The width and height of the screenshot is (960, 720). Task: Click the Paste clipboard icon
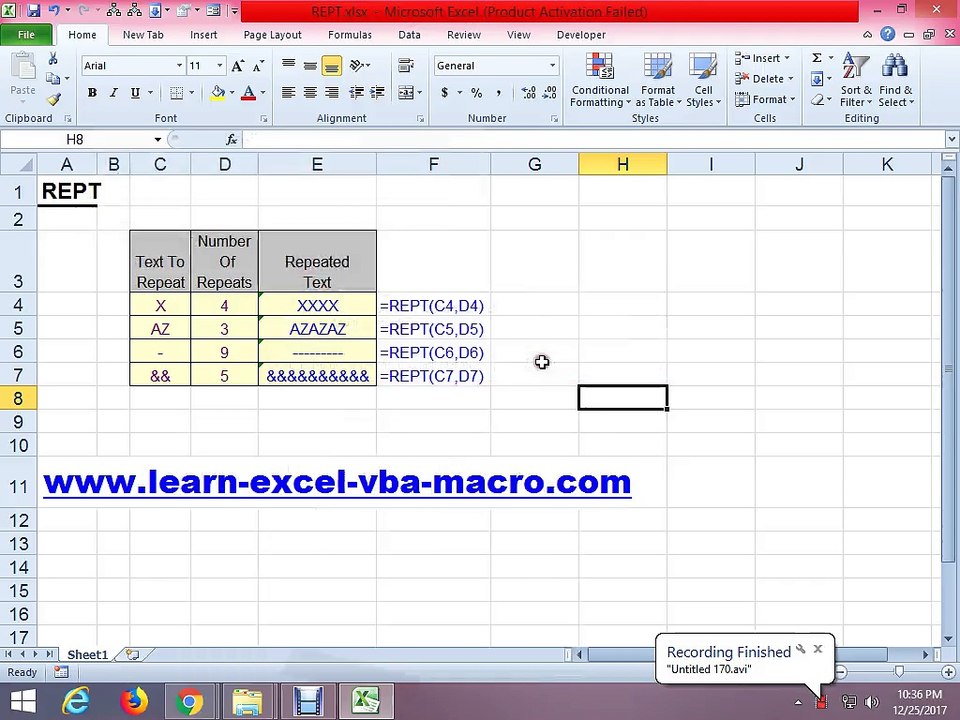point(23,66)
